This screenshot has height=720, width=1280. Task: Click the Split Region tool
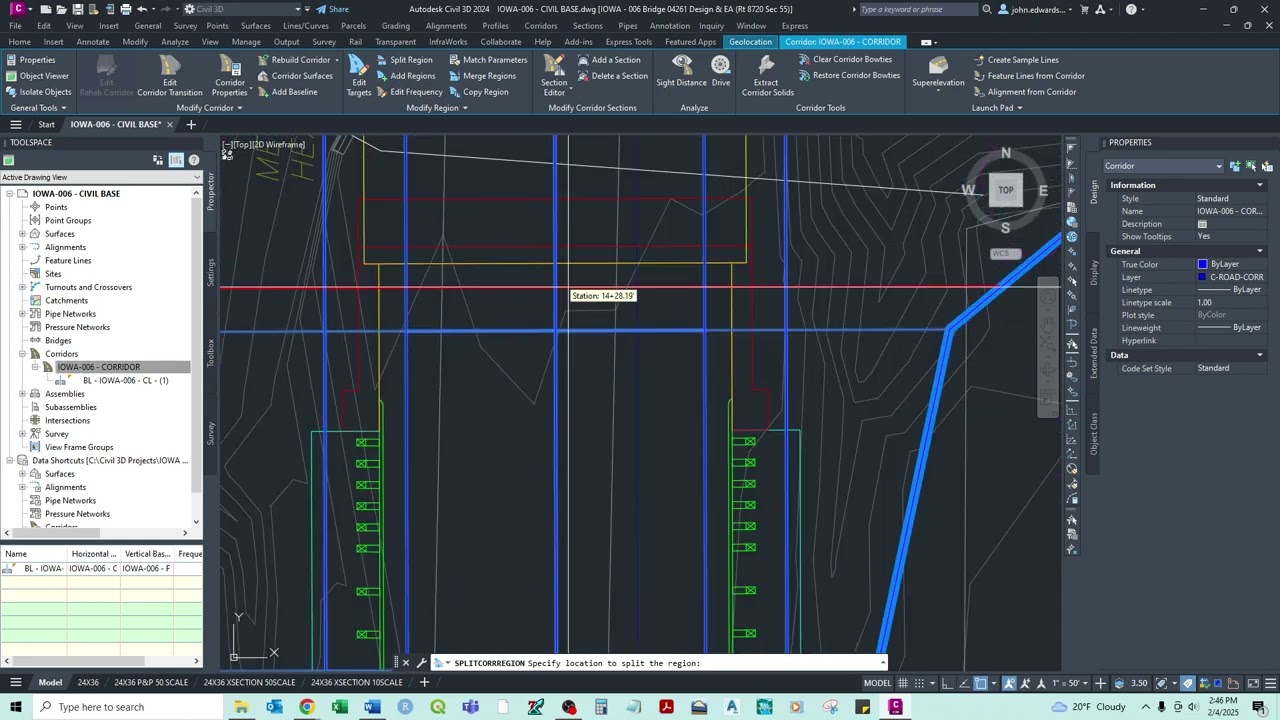click(x=405, y=60)
